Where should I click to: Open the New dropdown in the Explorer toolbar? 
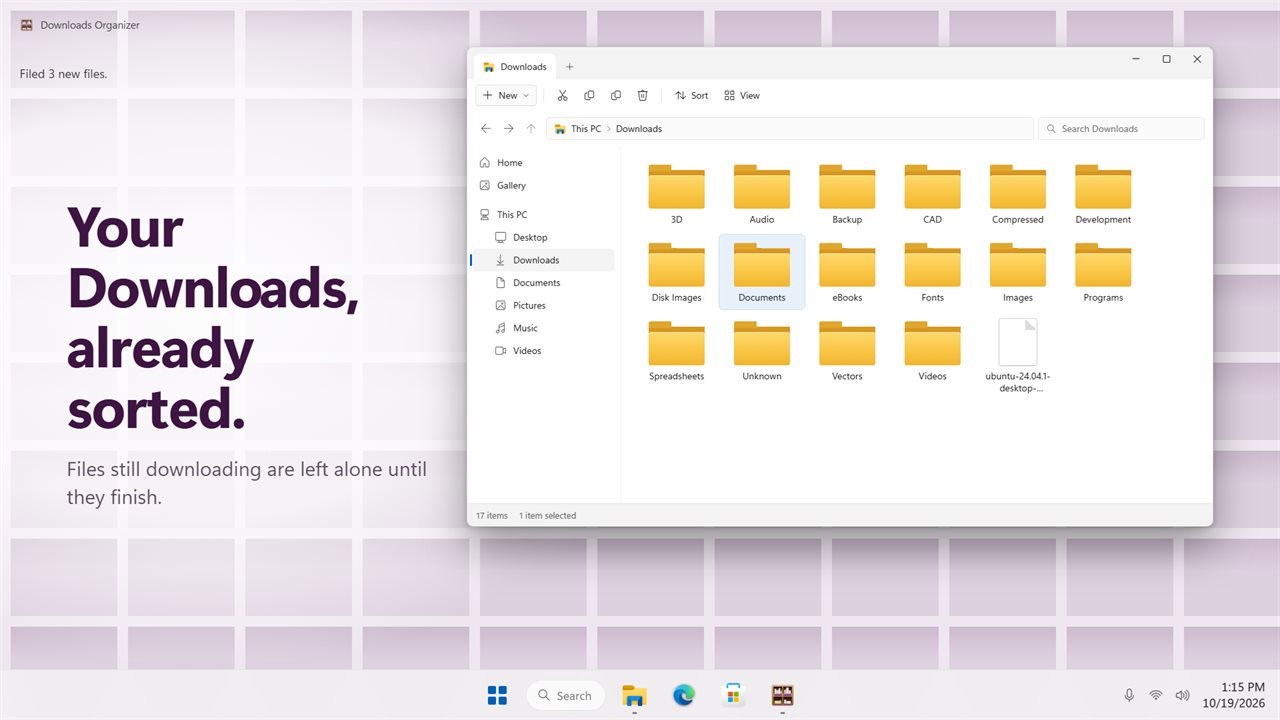click(507, 96)
